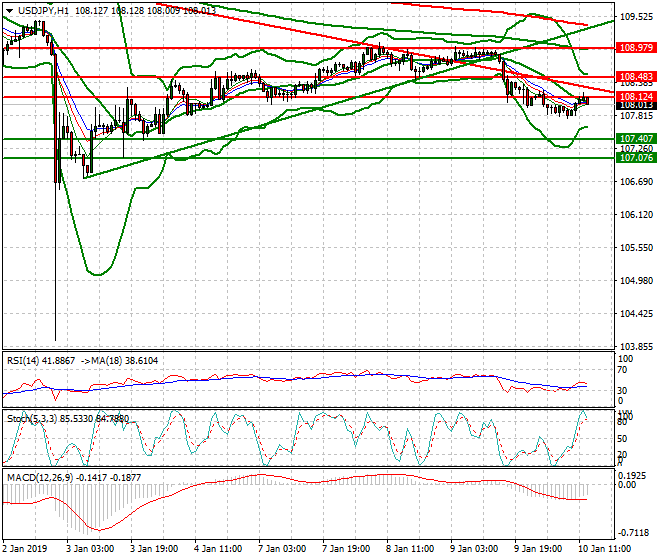Select the green 107.407 support price tag
This screenshot has height=560, width=660.
point(636,138)
